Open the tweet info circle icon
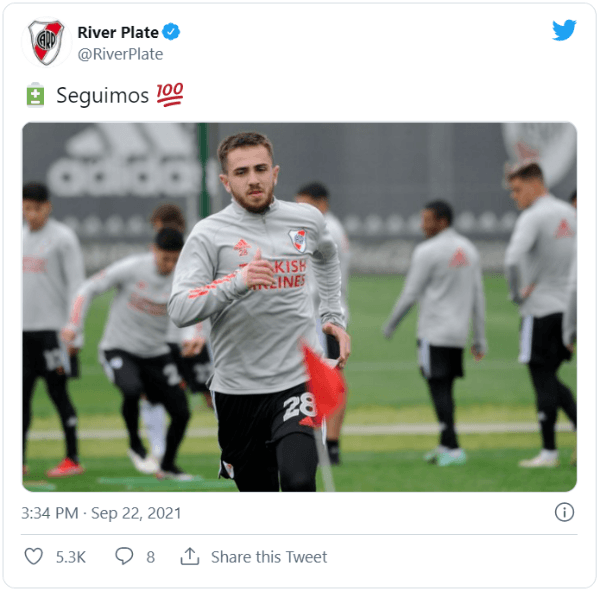Image resolution: width=600 pixels, height=591 pixels. [x=564, y=512]
